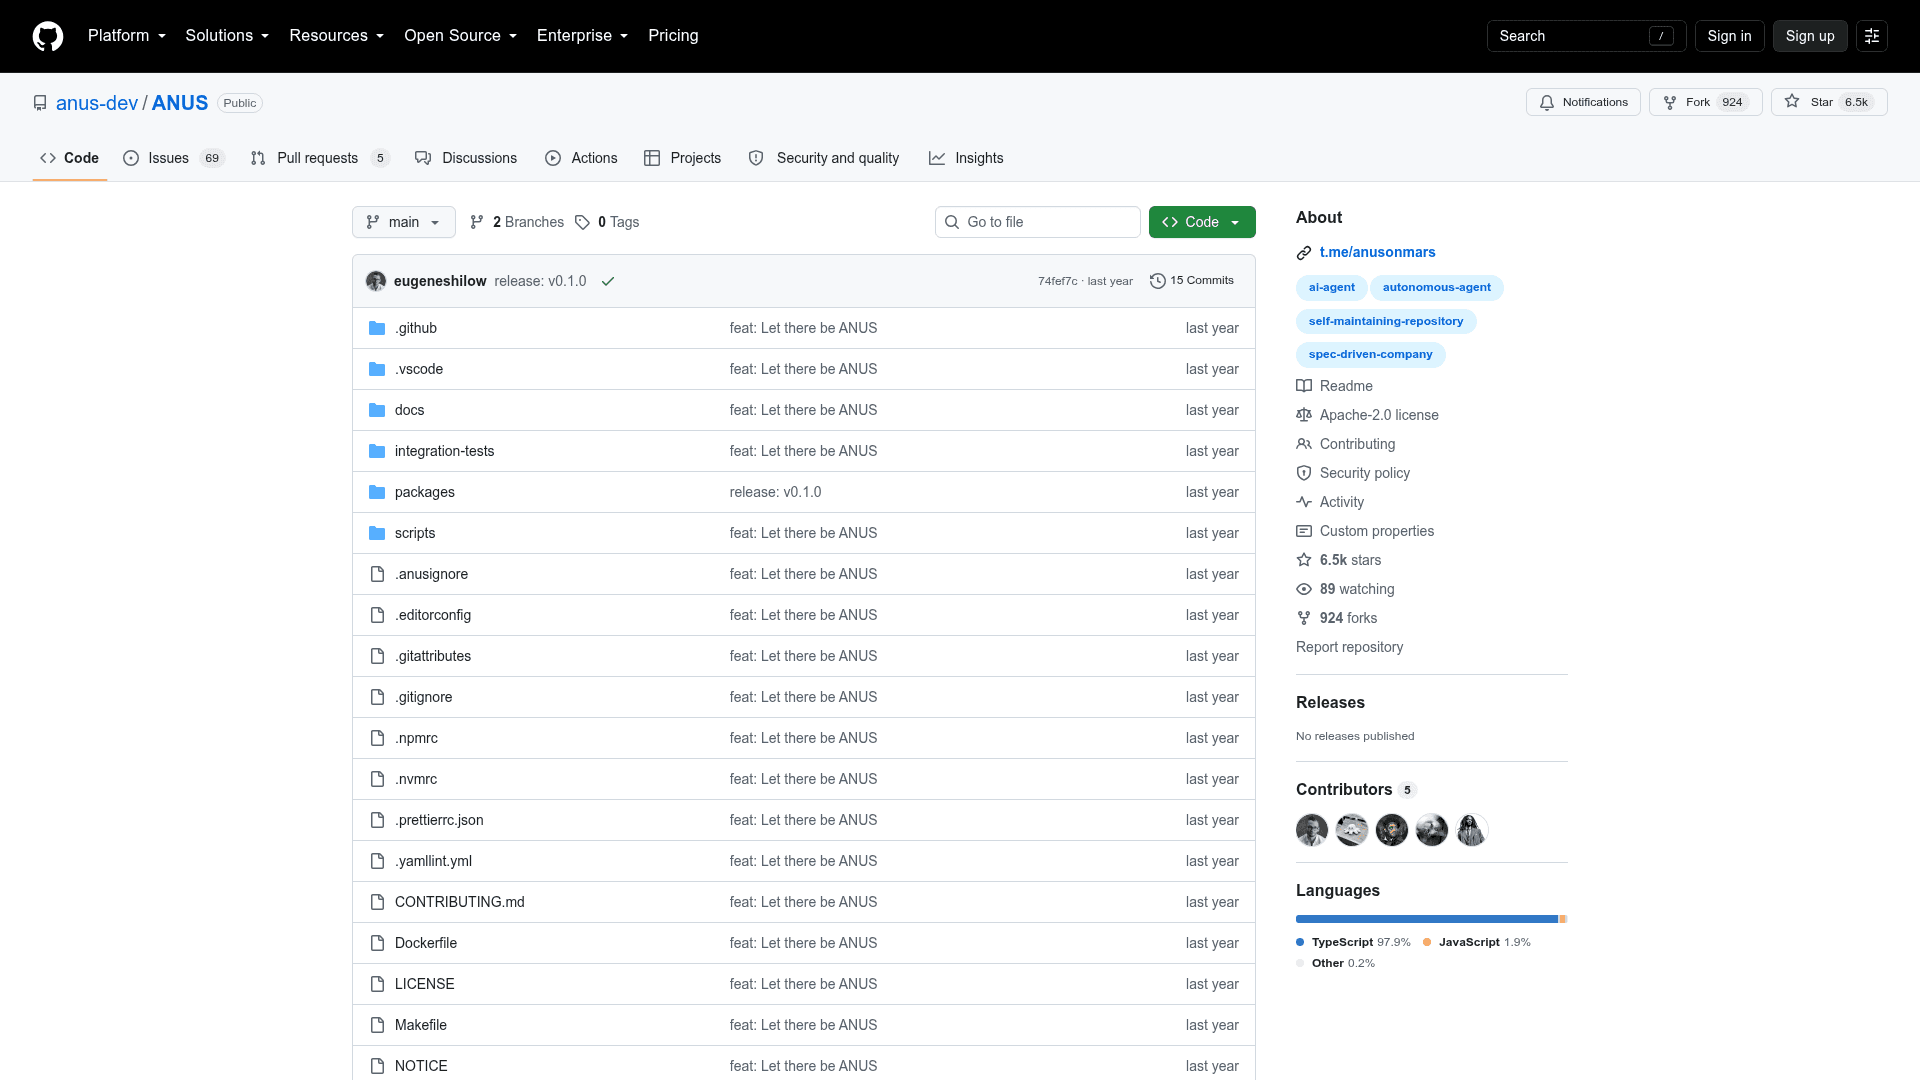Image resolution: width=1920 pixels, height=1080 pixels.
Task: Click the fork icon beside 924 forks
Action: (x=1304, y=618)
